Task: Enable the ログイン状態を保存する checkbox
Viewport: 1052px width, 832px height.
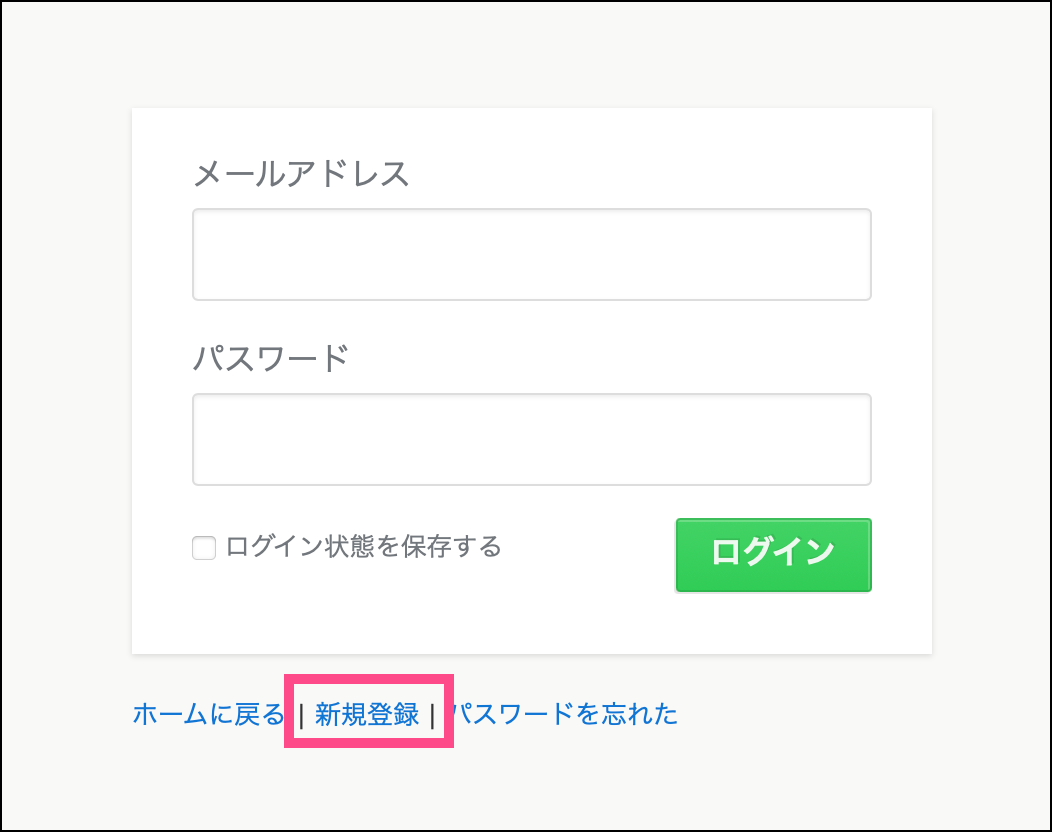Action: pyautogui.click(x=204, y=548)
